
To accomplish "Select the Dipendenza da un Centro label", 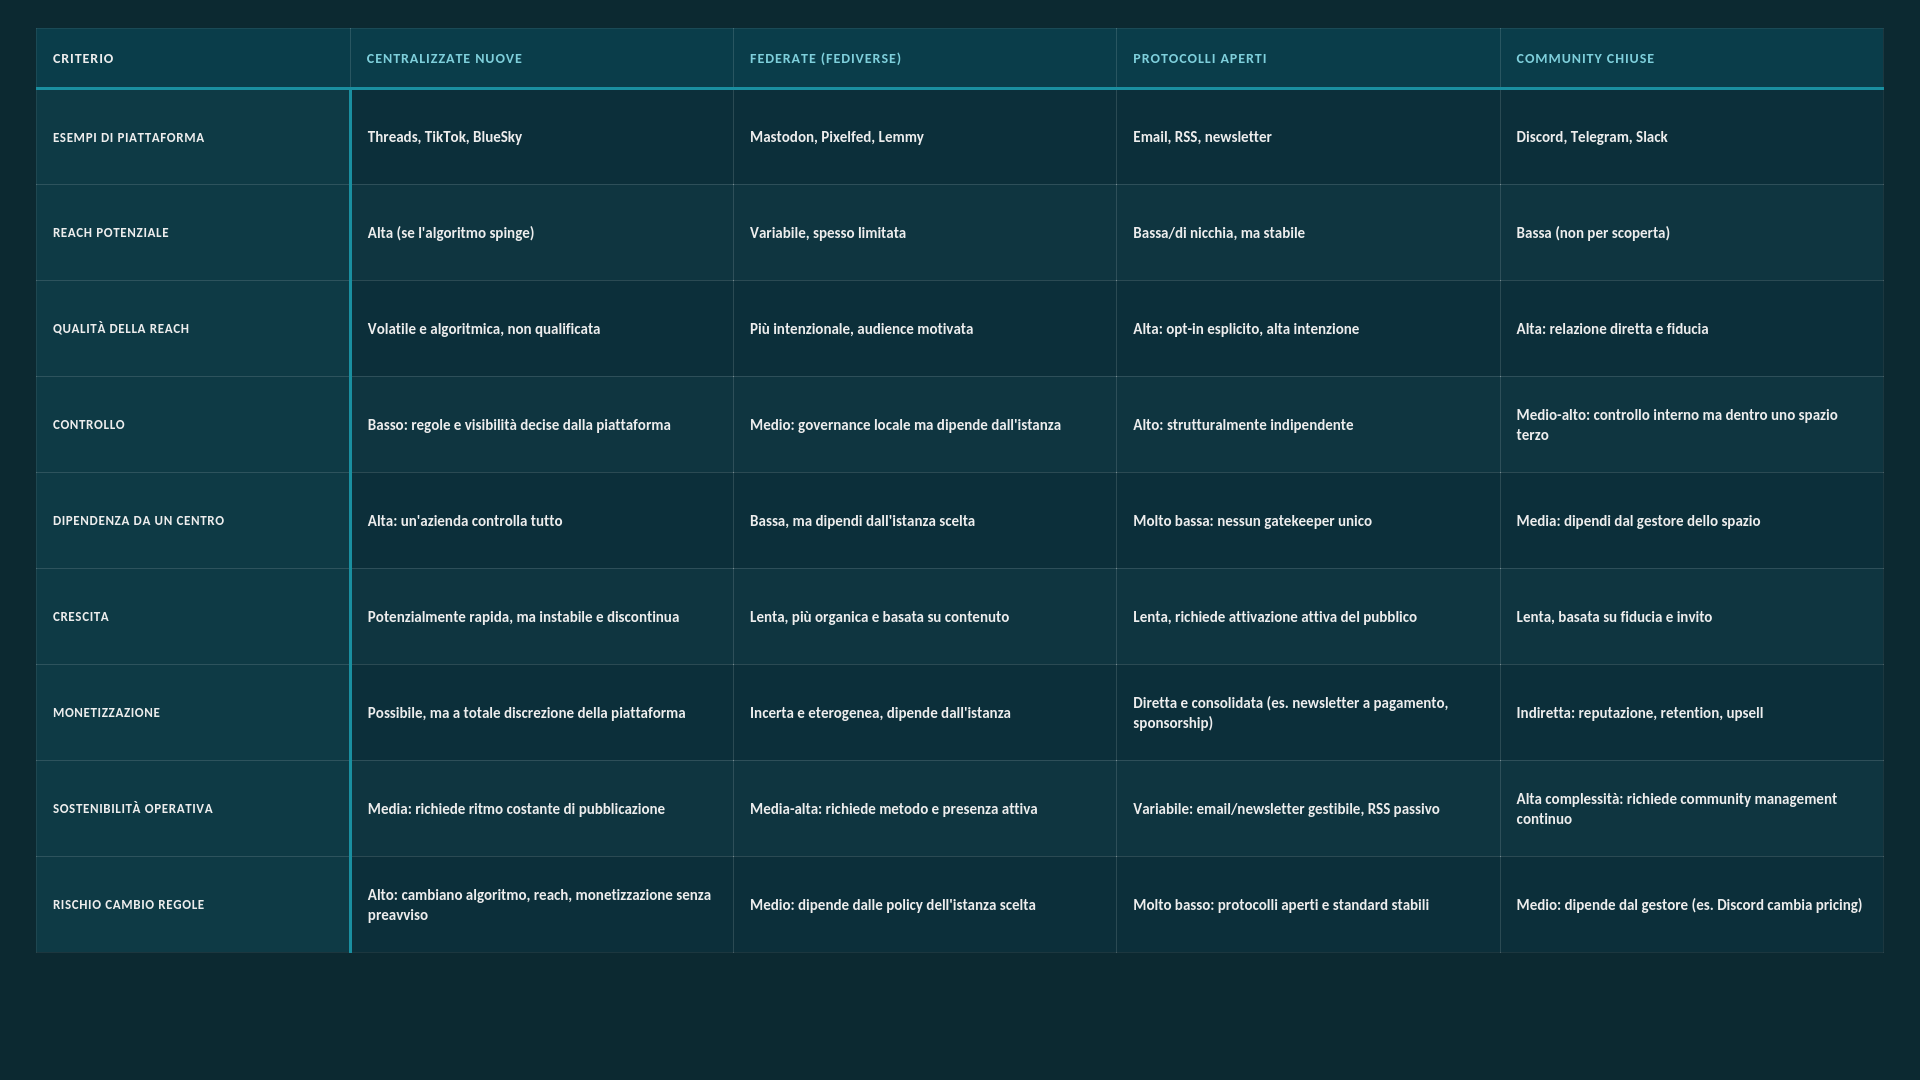I will tap(138, 521).
